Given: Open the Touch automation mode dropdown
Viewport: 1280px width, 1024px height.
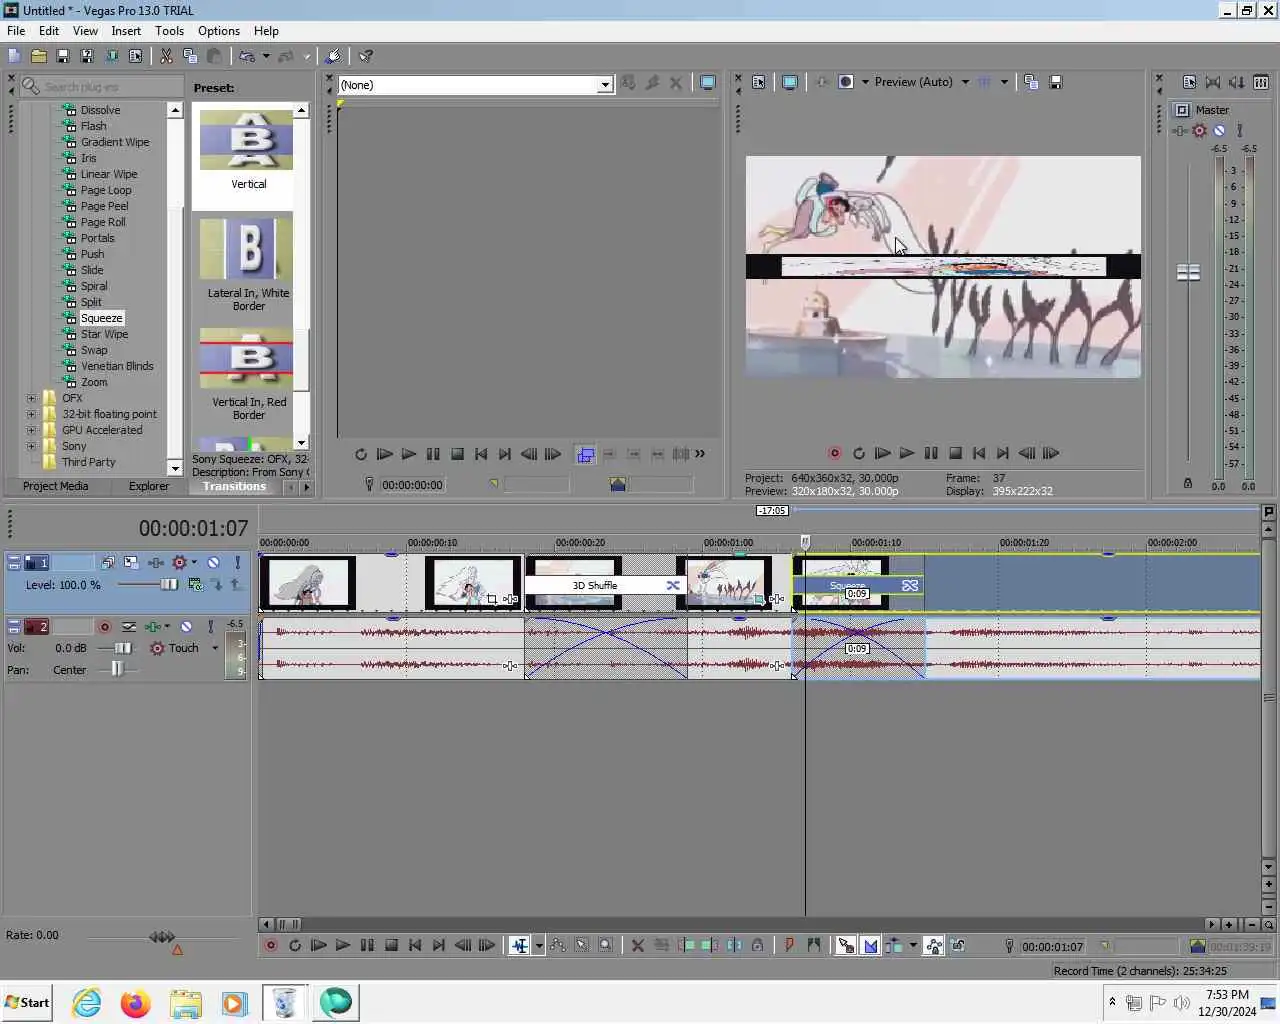Looking at the screenshot, I should (x=214, y=648).
